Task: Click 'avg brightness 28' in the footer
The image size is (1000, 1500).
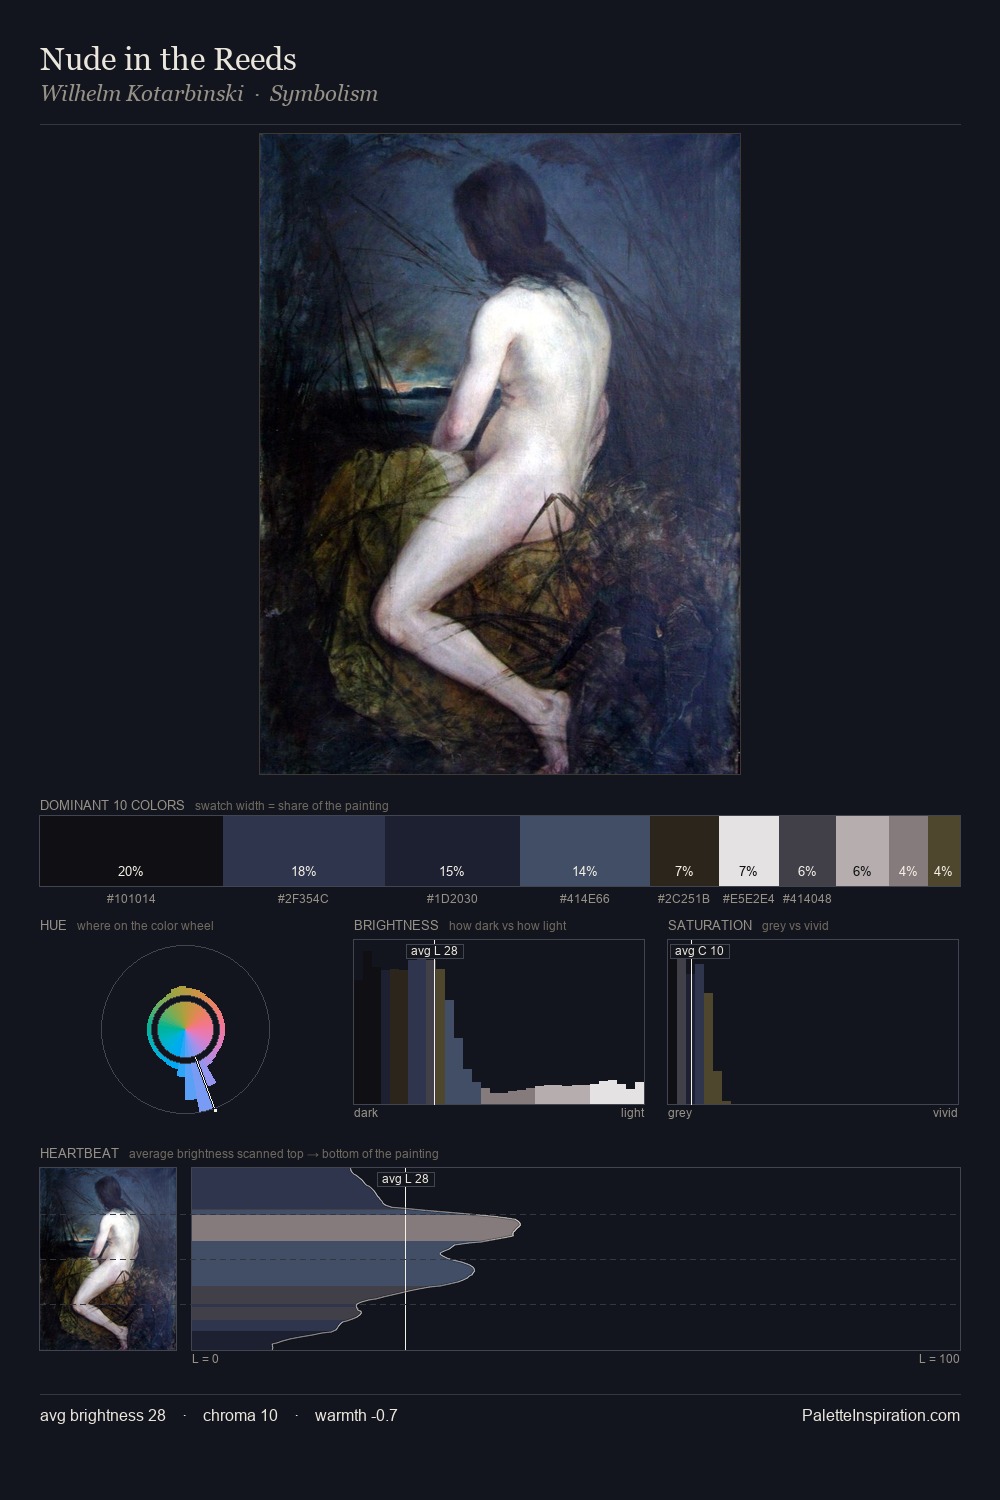Action: pos(103,1415)
